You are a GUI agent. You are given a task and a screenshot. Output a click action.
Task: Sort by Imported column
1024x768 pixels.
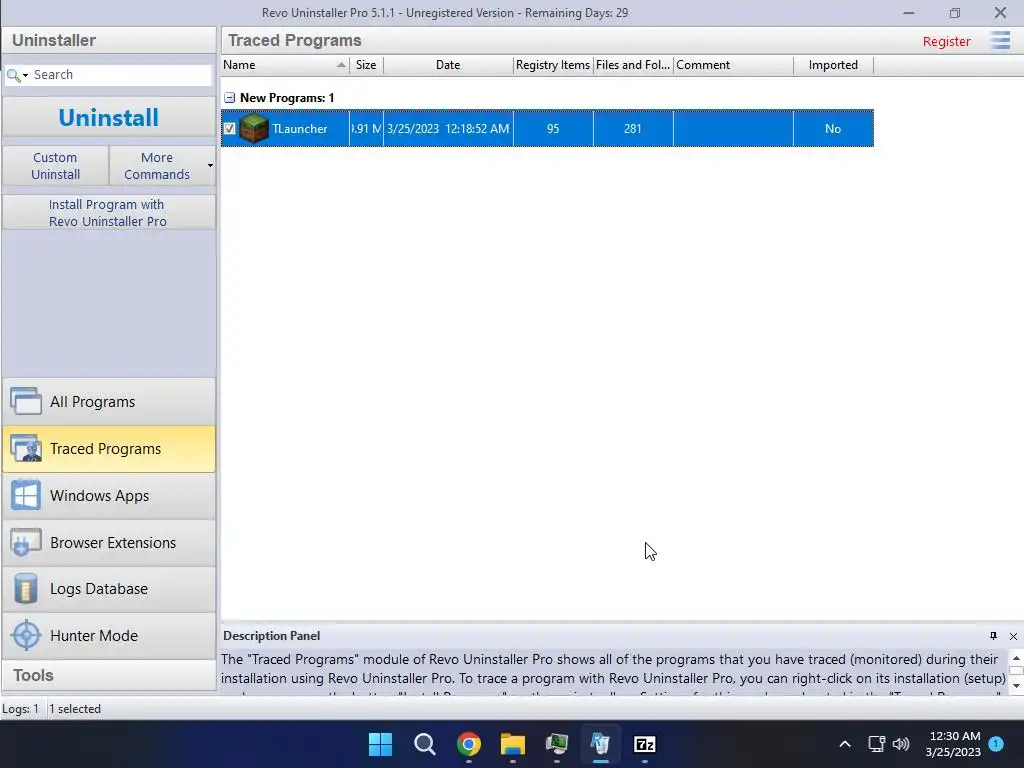pos(833,65)
